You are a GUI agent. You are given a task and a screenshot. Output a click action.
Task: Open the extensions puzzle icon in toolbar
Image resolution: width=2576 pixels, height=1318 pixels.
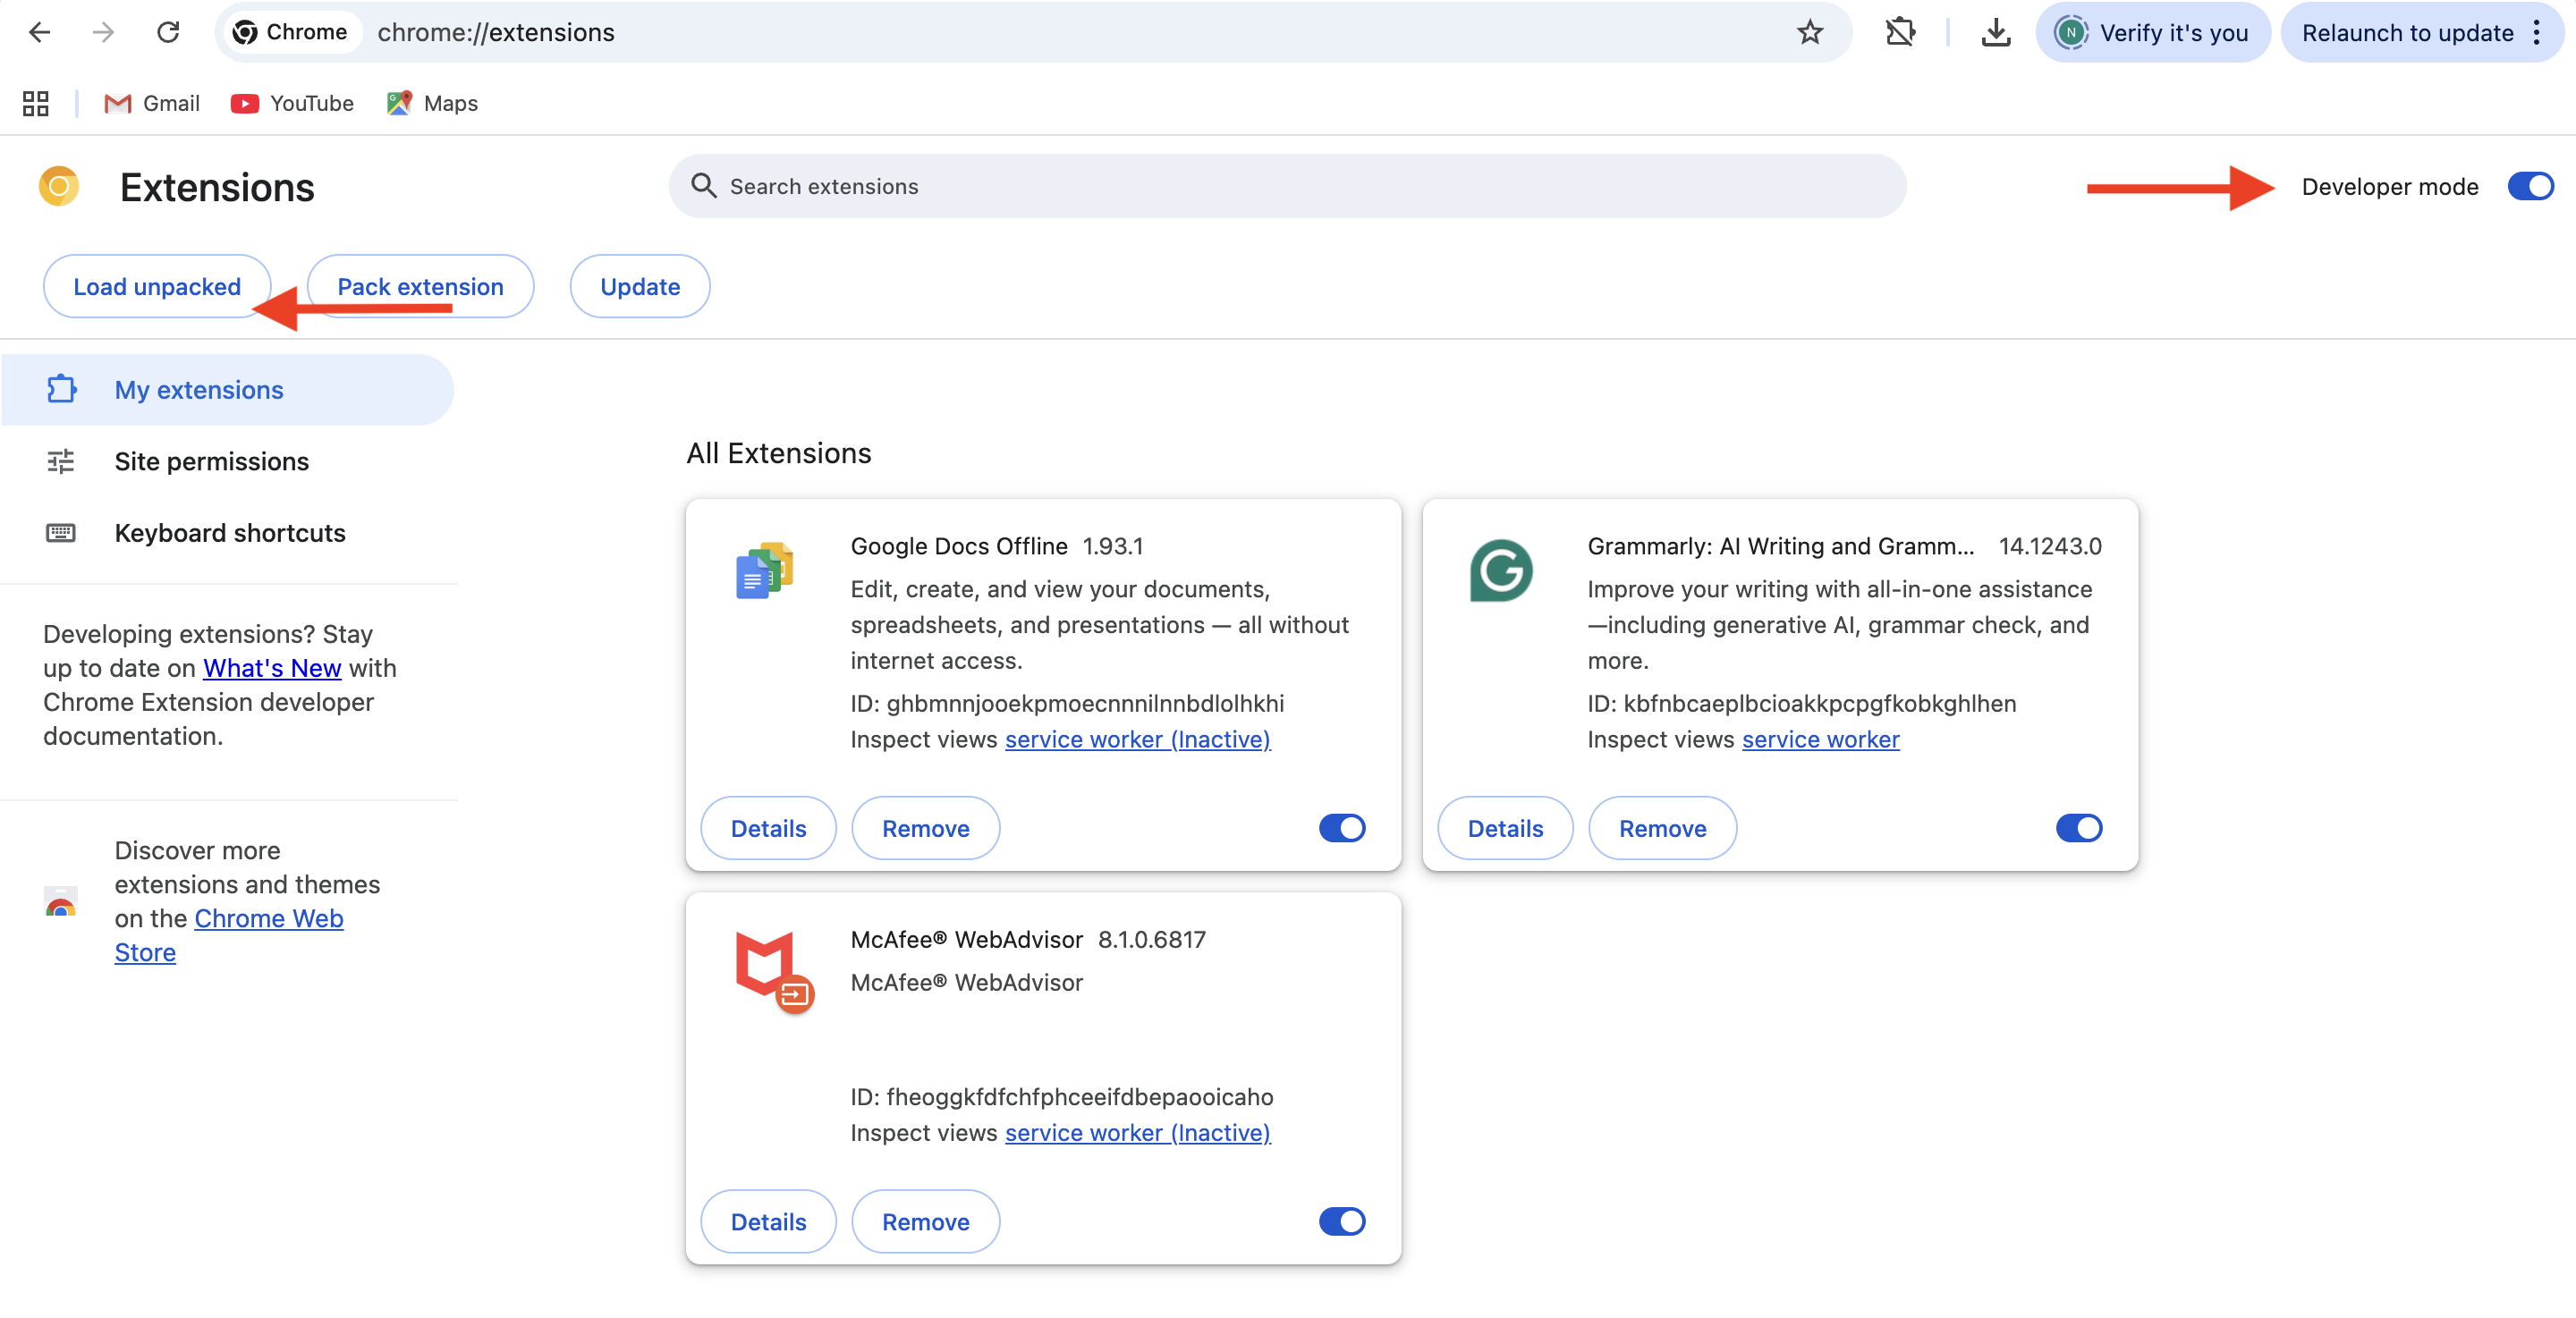1900,33
